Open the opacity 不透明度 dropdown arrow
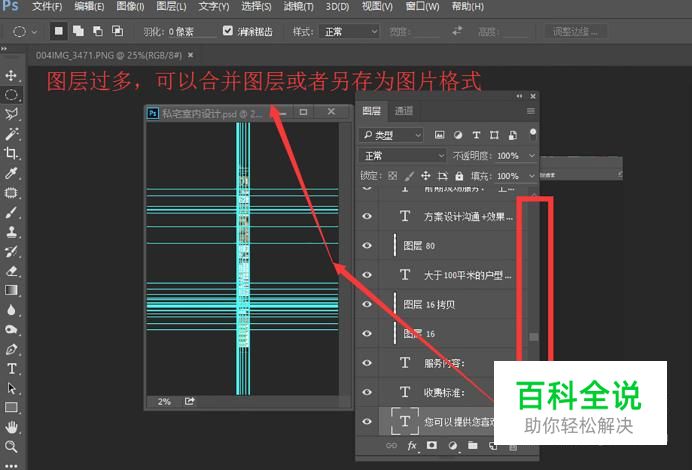The width and height of the screenshot is (692, 470). point(531,156)
